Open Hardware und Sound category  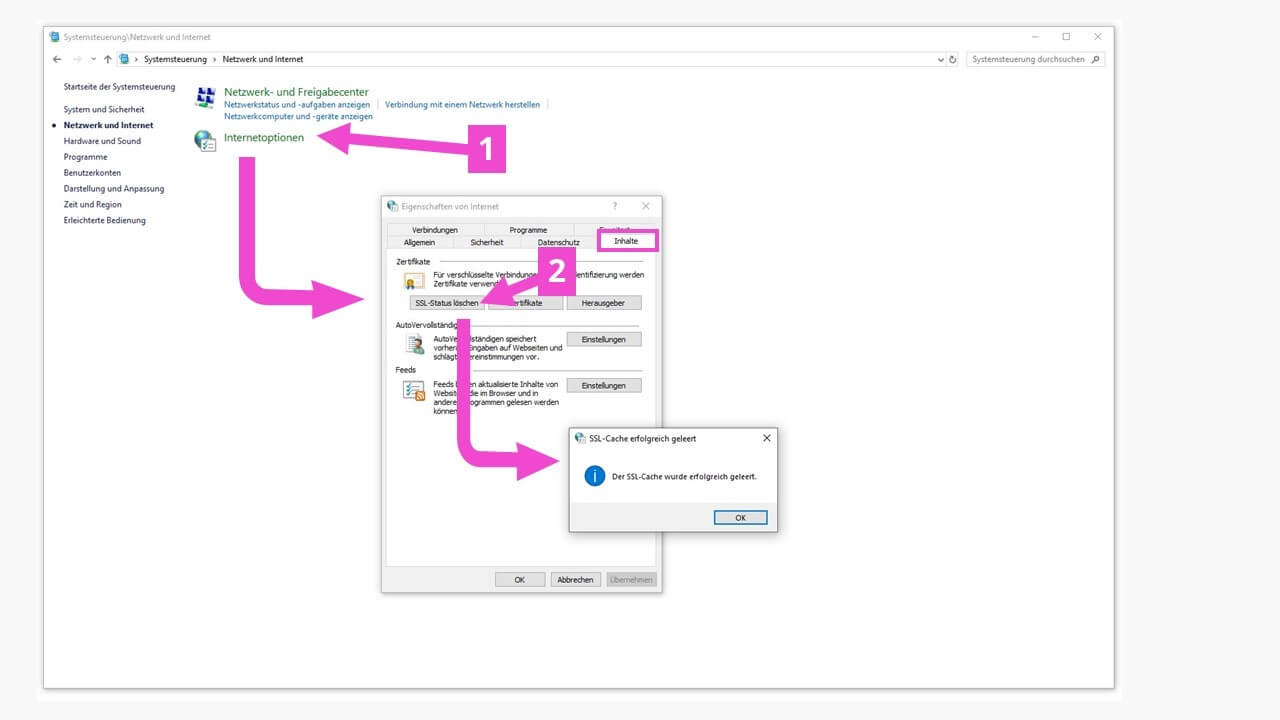coord(102,141)
